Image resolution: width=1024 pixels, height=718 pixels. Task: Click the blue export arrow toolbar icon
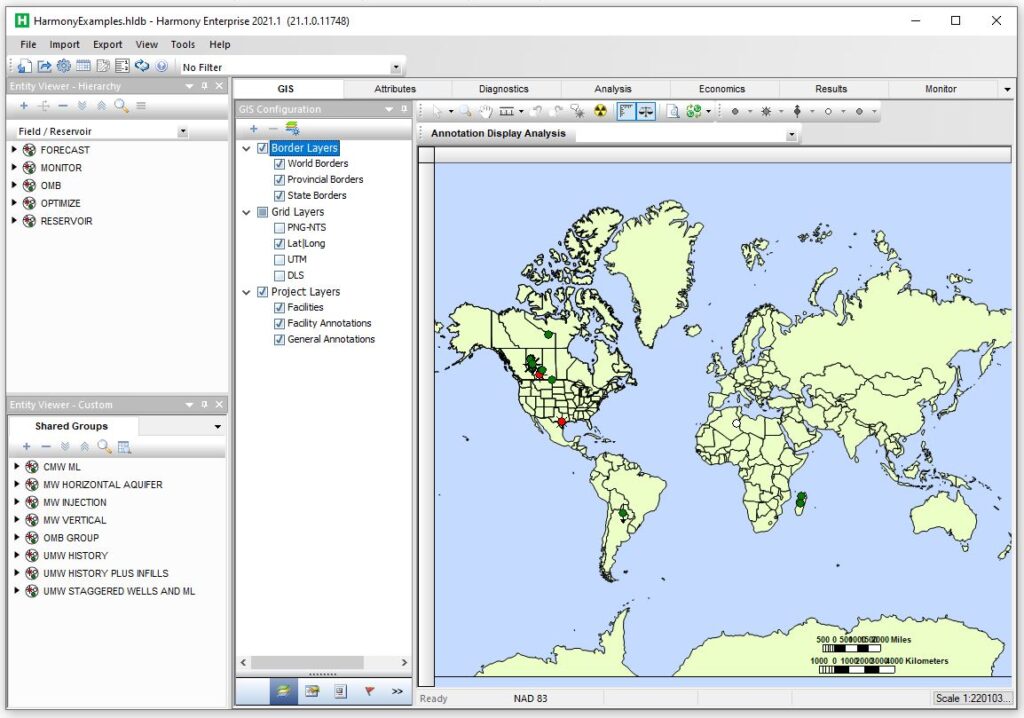[44, 66]
